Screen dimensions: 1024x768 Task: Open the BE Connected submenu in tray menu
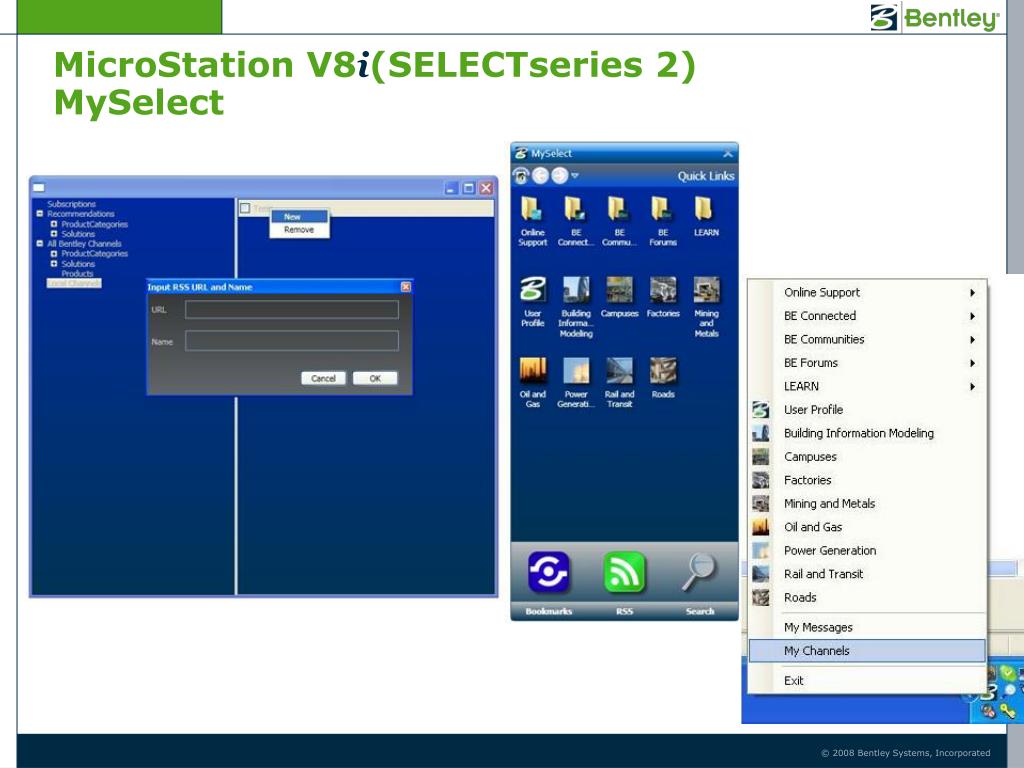click(867, 316)
